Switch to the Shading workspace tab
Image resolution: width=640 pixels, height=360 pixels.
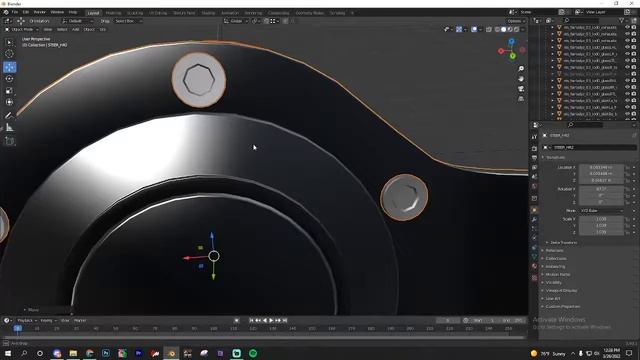click(208, 13)
